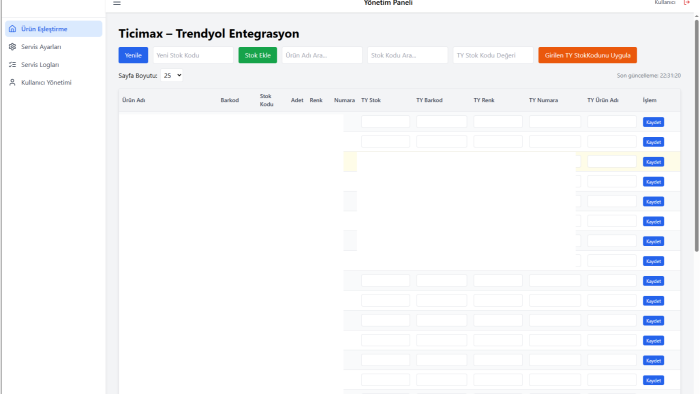
Task: Click the Numara column header
Action: click(344, 100)
